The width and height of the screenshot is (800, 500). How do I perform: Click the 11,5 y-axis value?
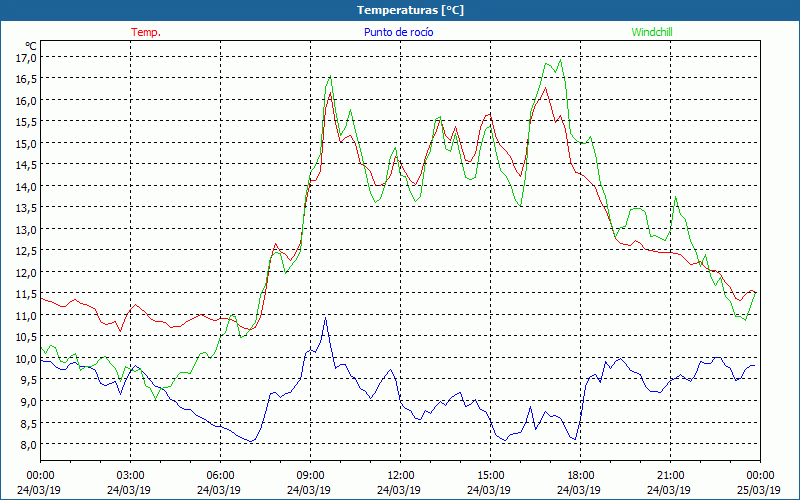pos(26,294)
